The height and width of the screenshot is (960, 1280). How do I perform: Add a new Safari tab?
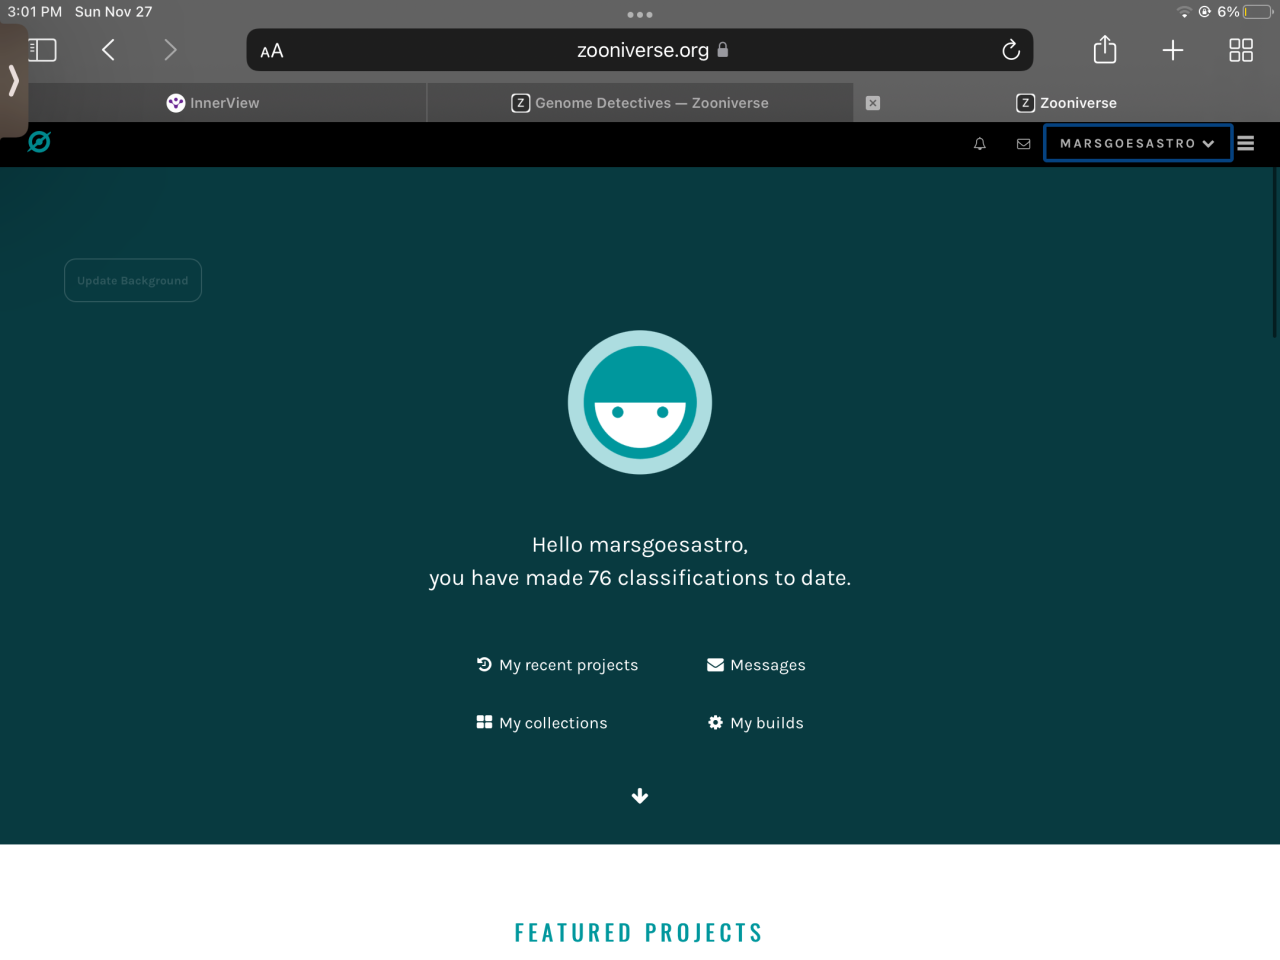click(x=1173, y=50)
